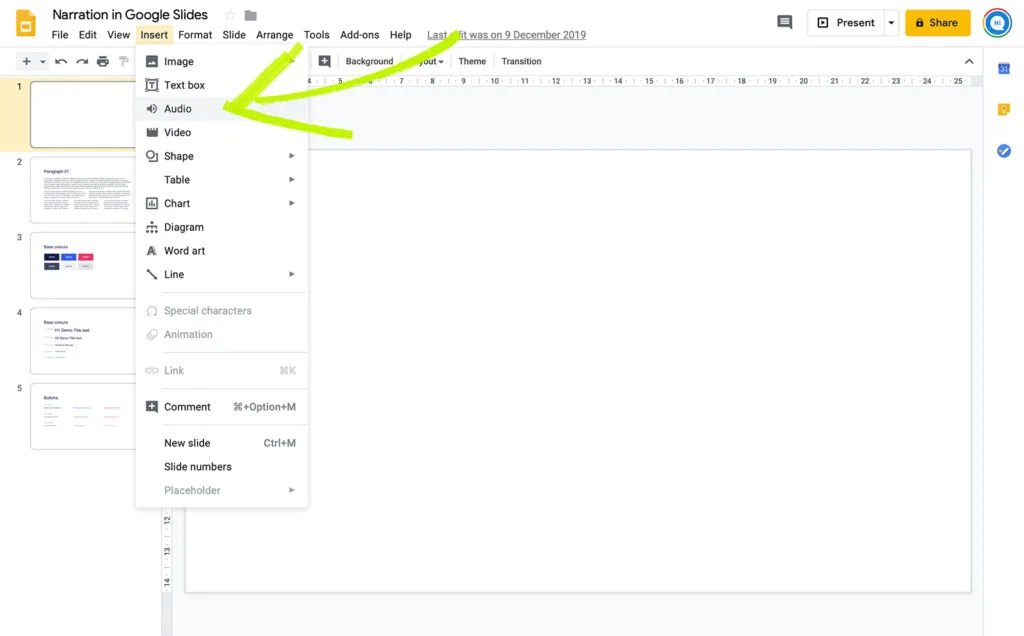Open the Slide menu
This screenshot has height=636, width=1024.
pos(234,35)
